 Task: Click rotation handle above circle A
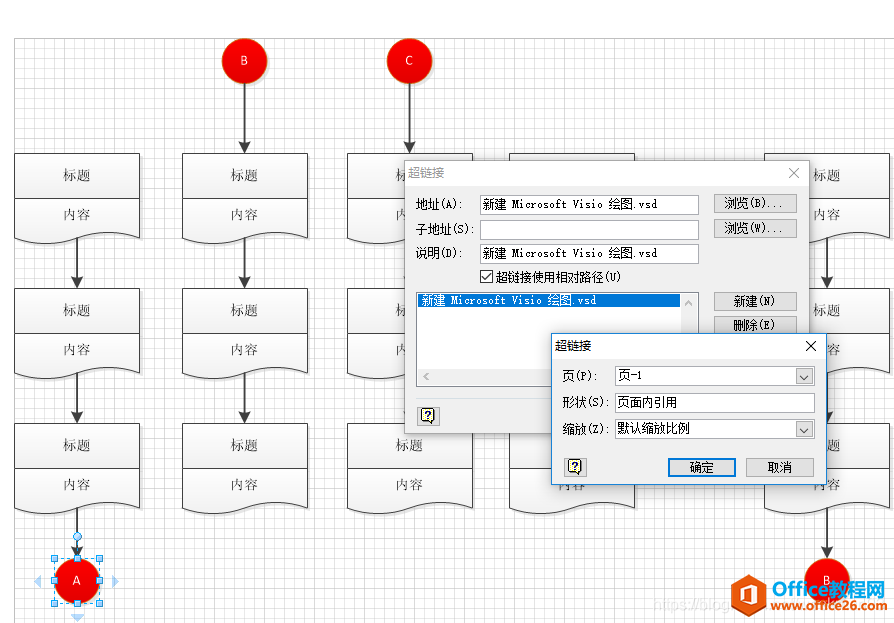coord(77,536)
